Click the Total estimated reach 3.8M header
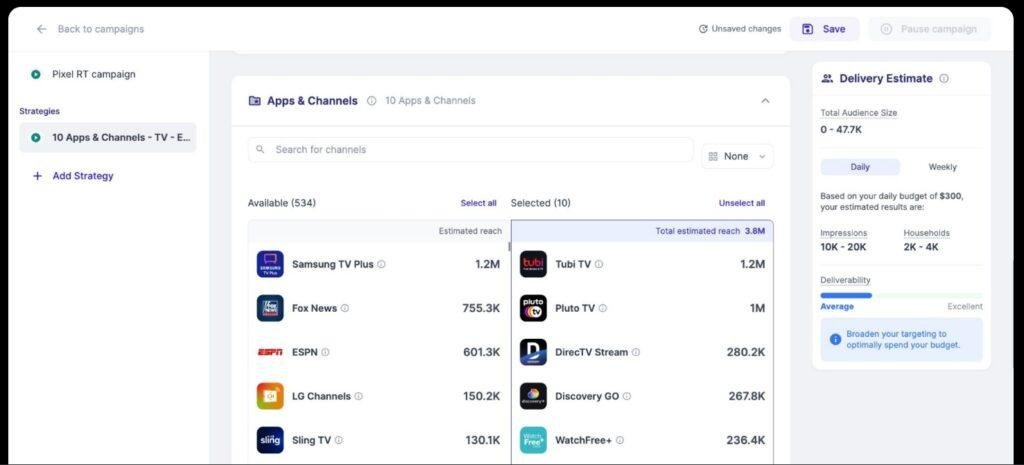 [x=710, y=231]
